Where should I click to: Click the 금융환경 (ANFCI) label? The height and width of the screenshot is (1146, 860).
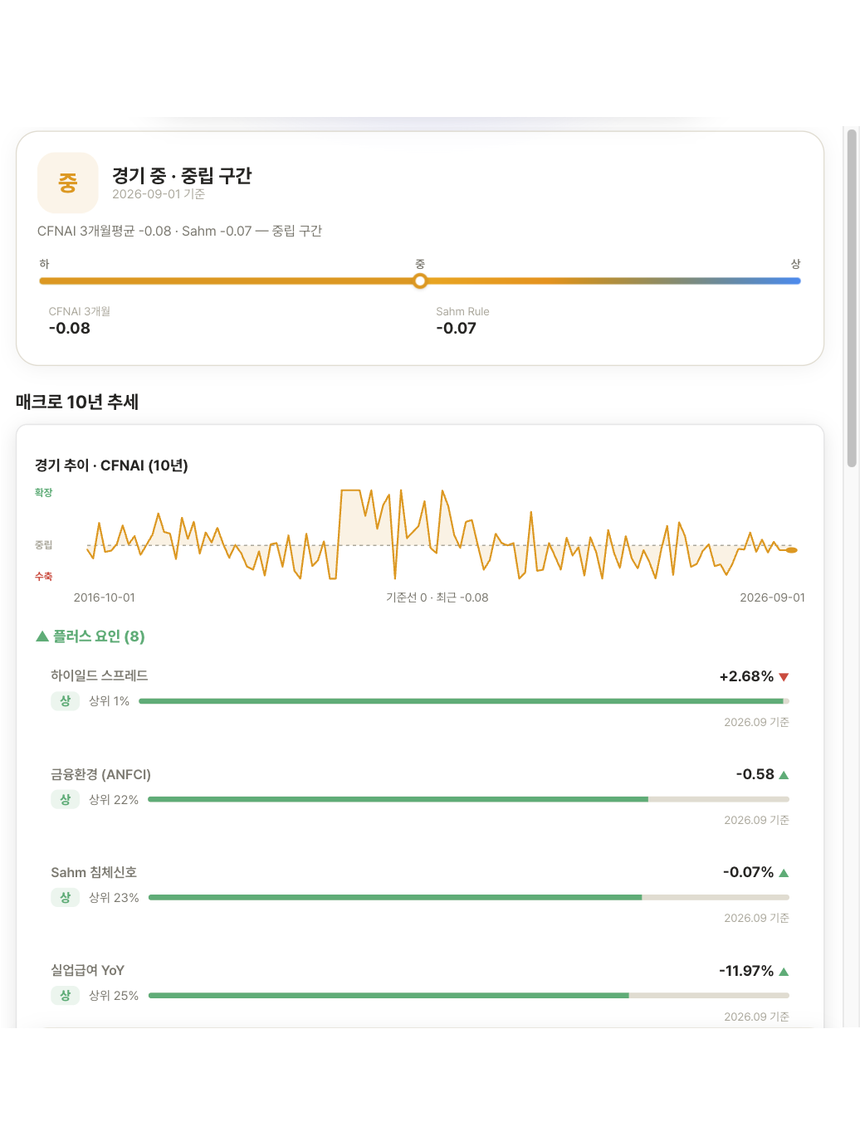pos(101,775)
